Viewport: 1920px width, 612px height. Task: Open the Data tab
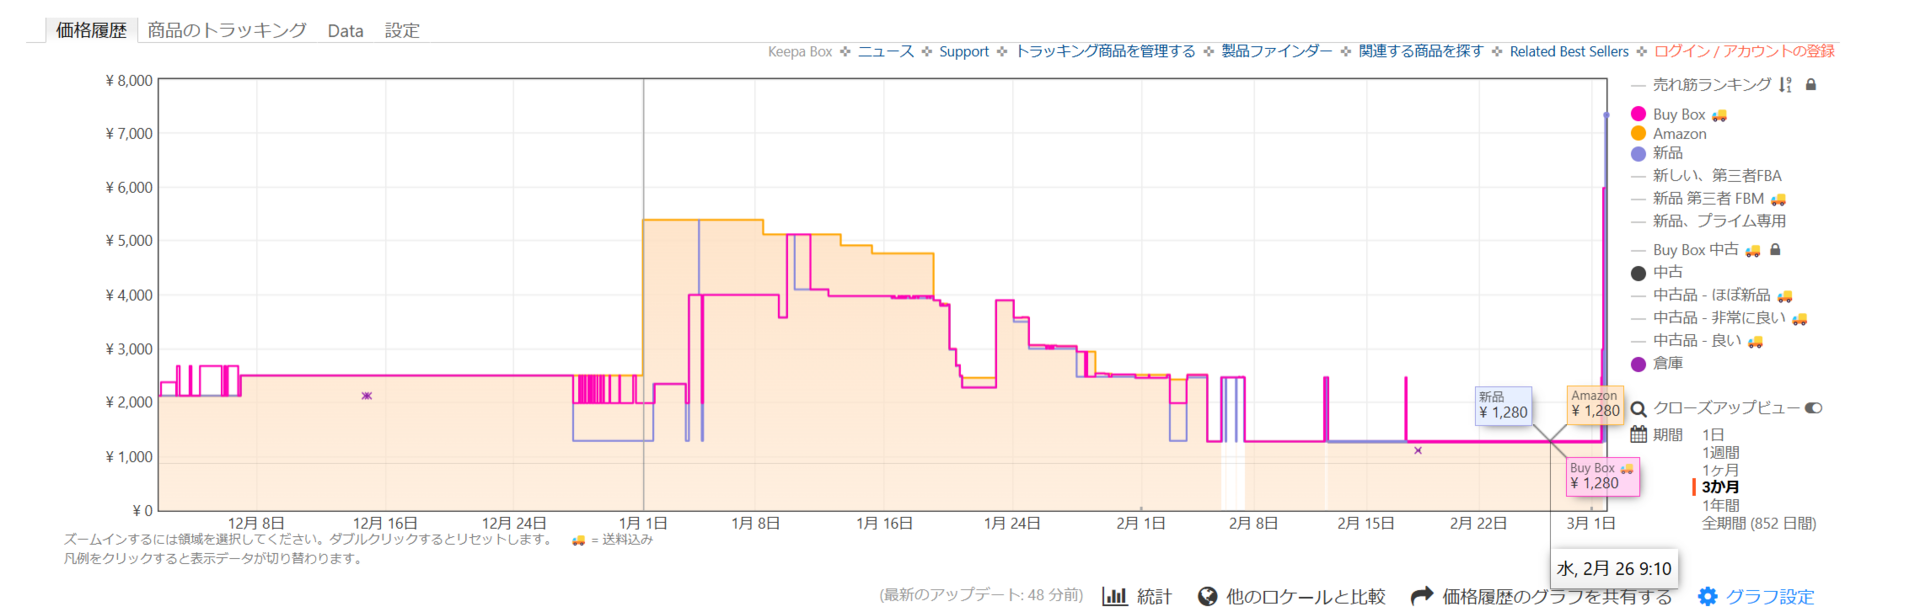(x=345, y=30)
